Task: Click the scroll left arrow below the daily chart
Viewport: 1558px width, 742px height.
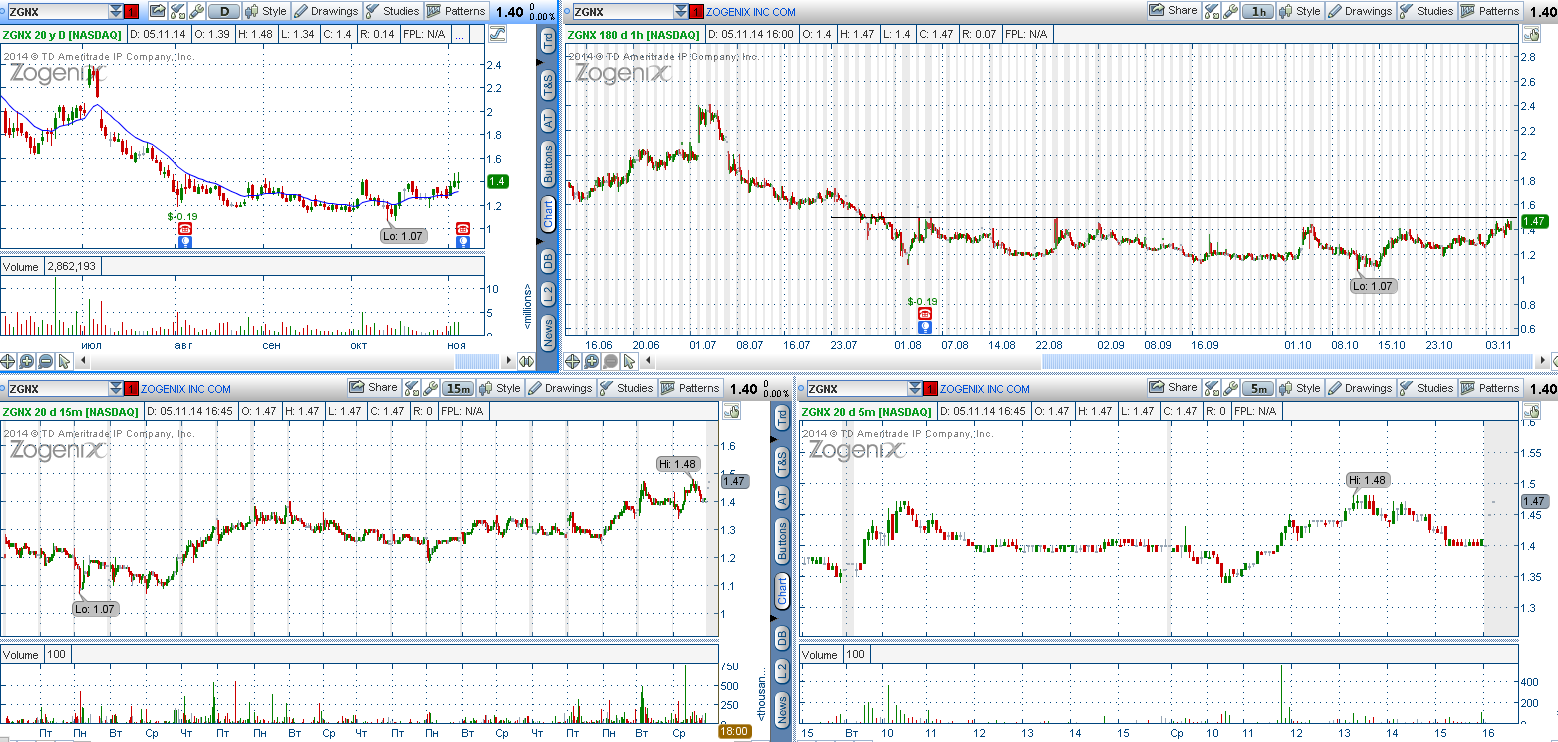Action: tap(83, 361)
